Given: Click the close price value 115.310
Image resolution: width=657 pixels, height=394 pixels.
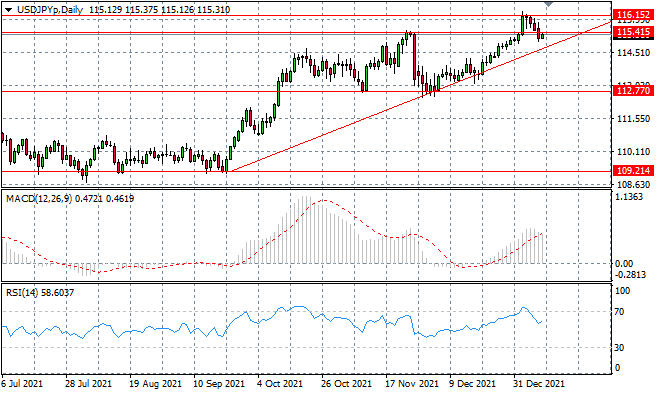Looking at the screenshot, I should (x=213, y=10).
